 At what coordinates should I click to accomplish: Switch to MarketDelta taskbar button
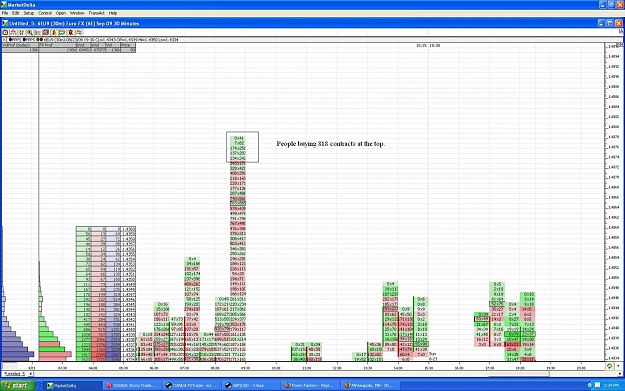[73, 385]
